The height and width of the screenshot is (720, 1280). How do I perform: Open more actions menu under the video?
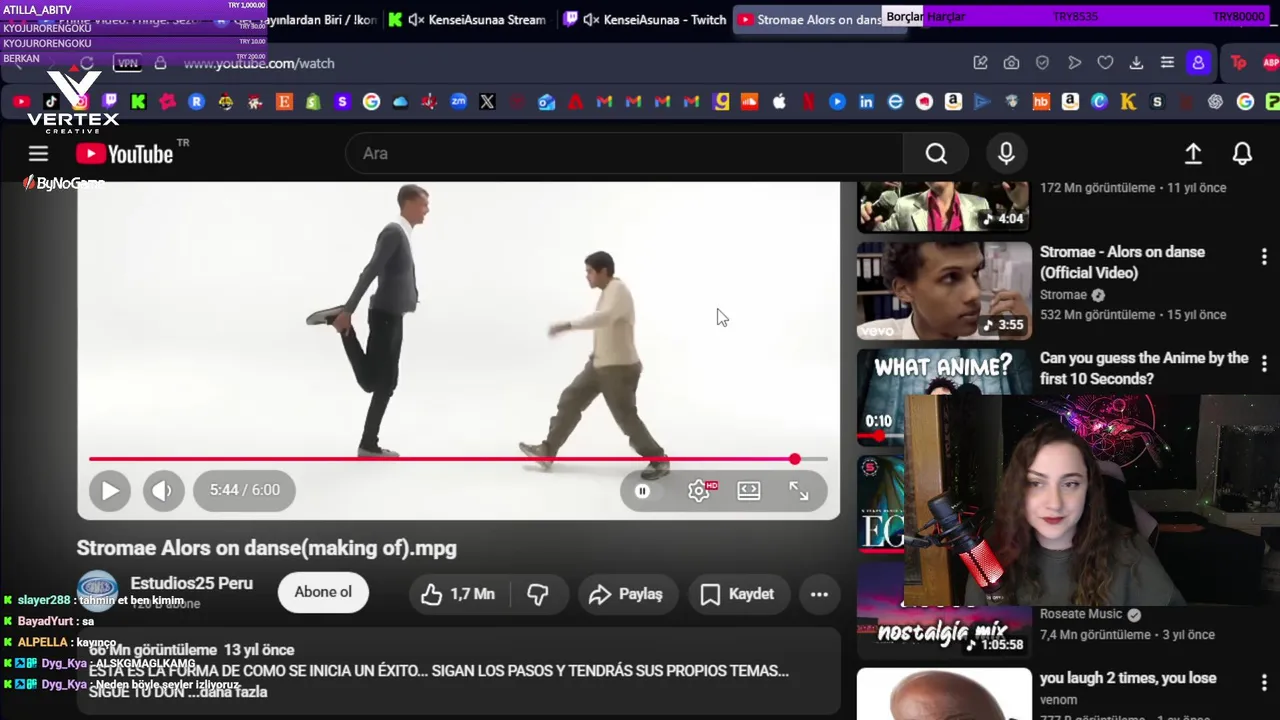pos(819,594)
